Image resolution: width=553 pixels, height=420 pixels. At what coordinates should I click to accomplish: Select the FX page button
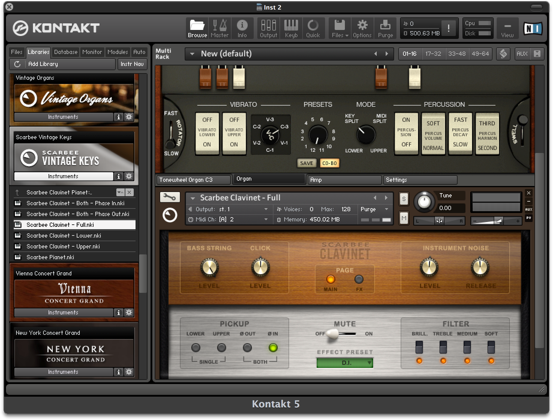click(x=359, y=279)
